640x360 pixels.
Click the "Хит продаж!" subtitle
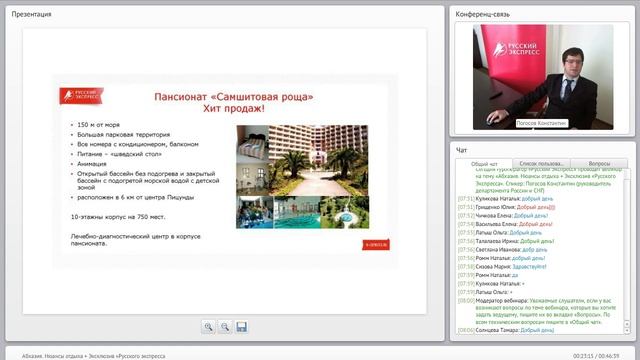(234, 109)
